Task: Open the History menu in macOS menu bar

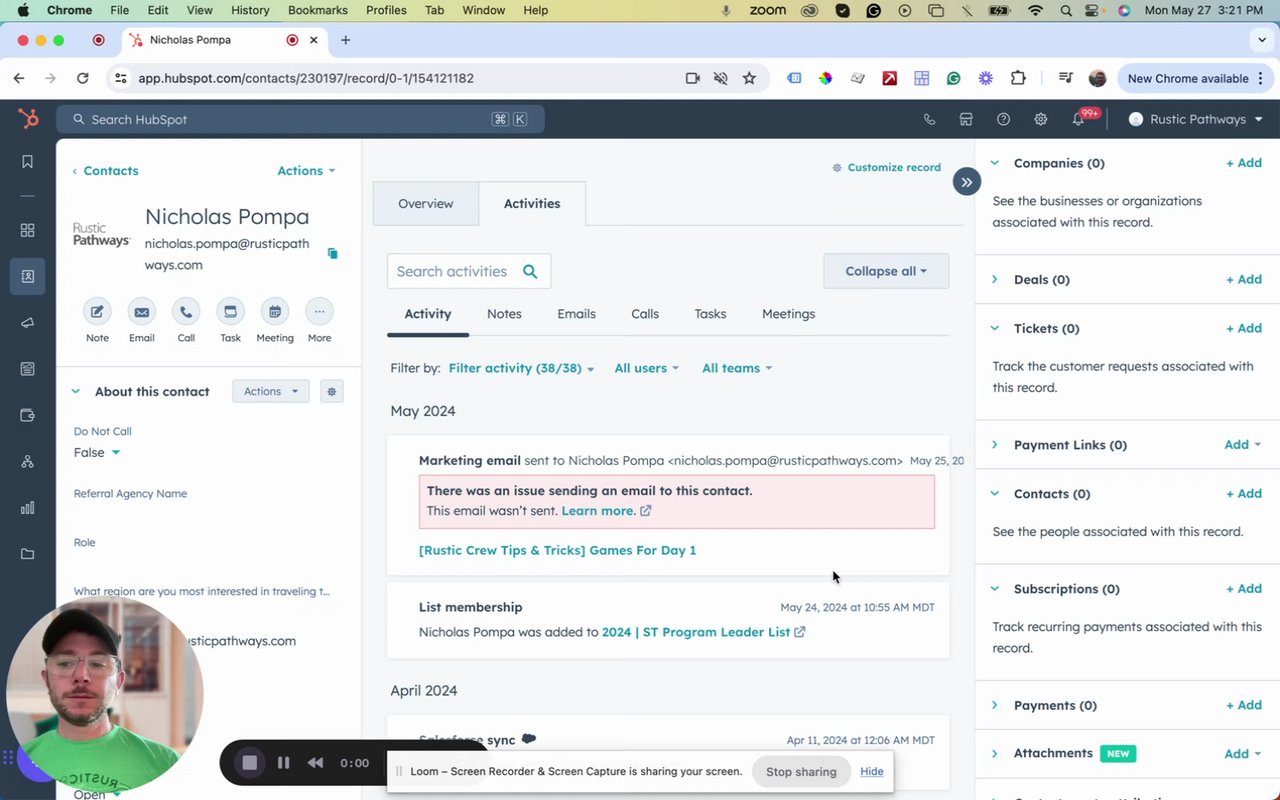Action: (x=250, y=10)
